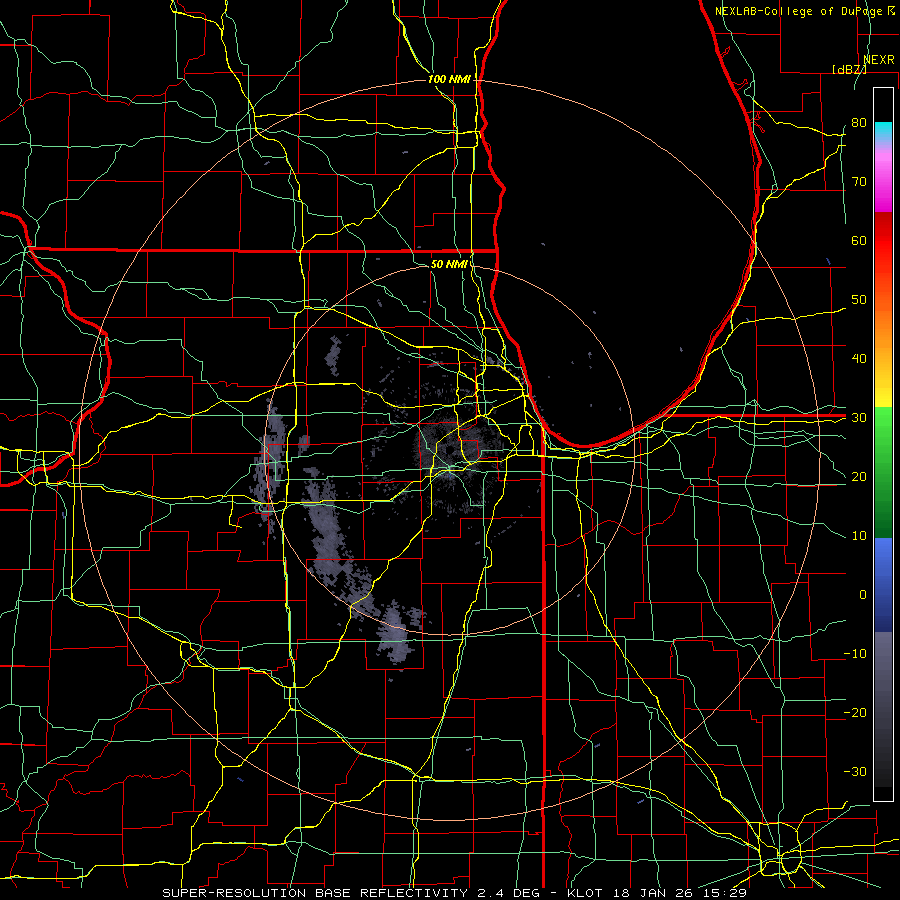Click the 80 value on the dBZ scale
The width and height of the screenshot is (900, 900).
(x=859, y=122)
